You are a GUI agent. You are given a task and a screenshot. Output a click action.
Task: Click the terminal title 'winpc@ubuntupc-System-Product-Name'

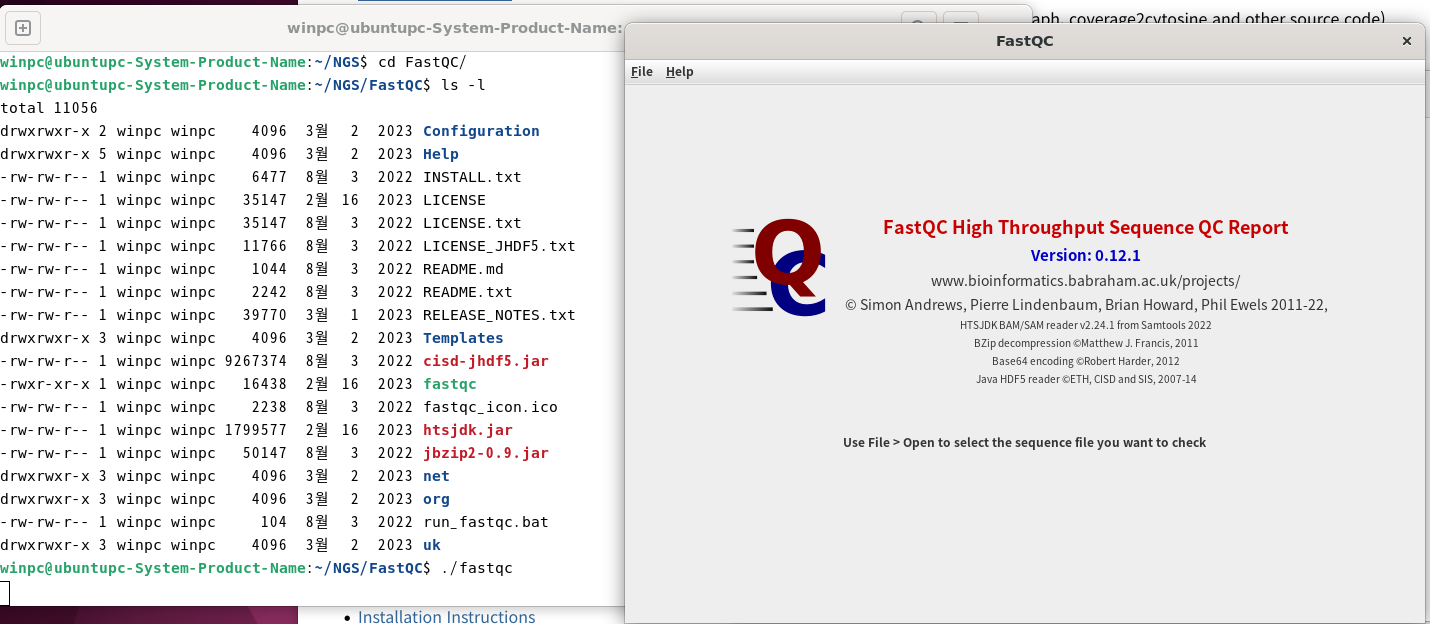point(455,28)
